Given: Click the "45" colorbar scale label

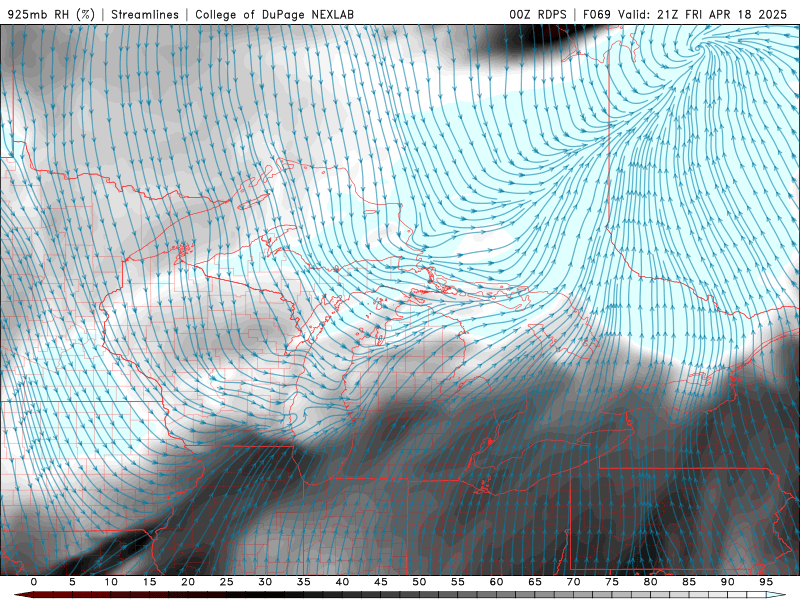Looking at the screenshot, I should [381, 582].
